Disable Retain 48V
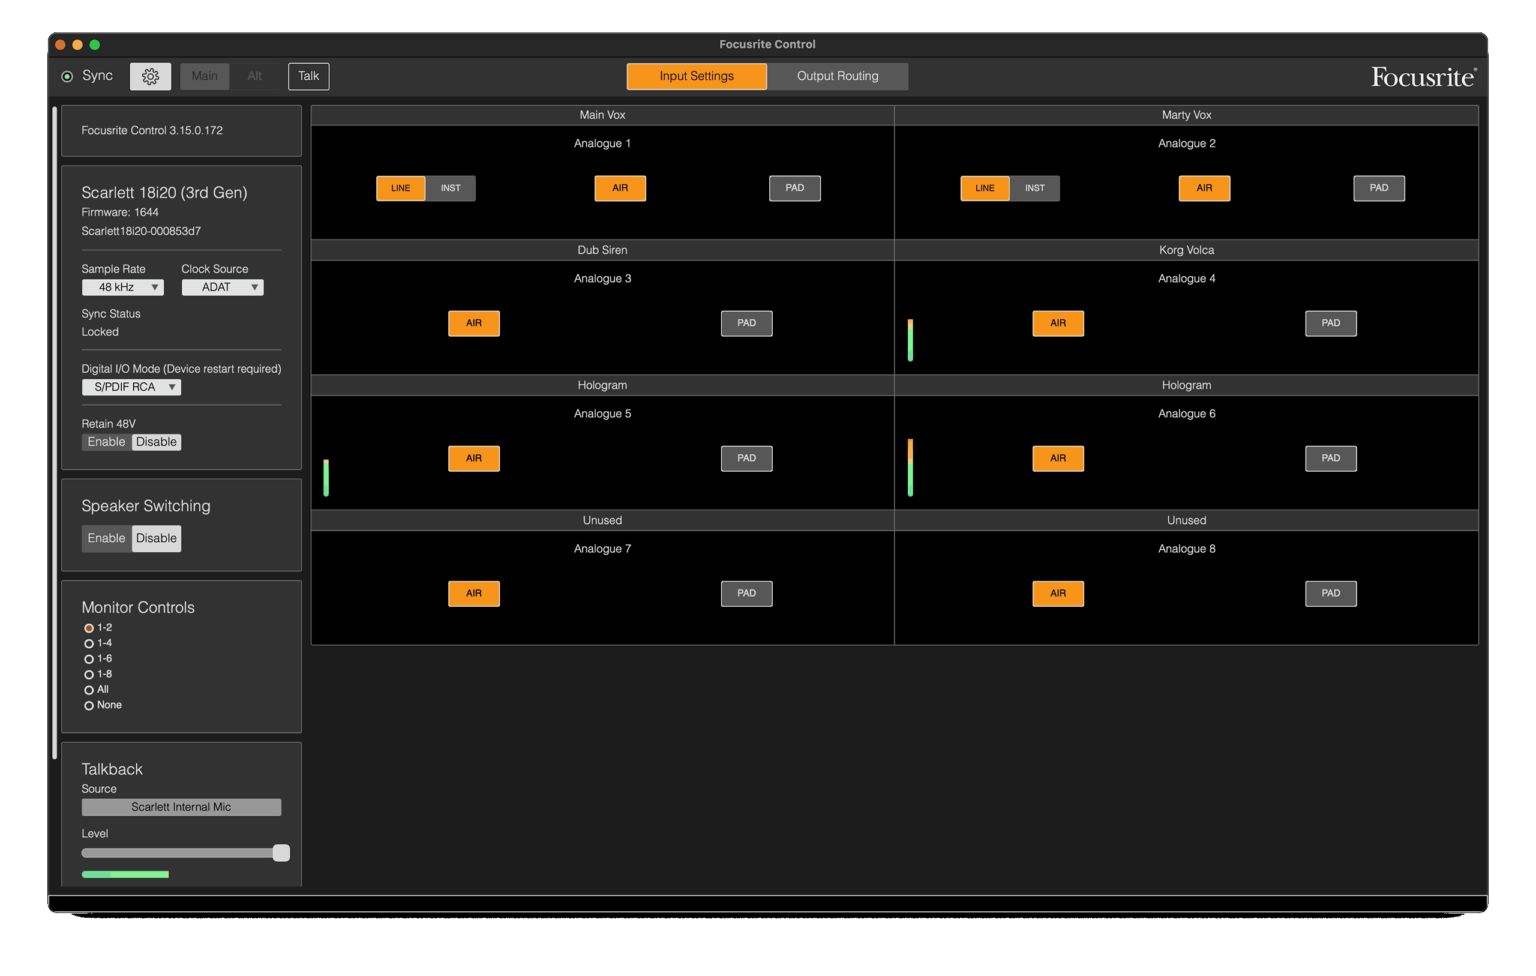Screen dimensions: 1536x976 pyautogui.click(x=156, y=441)
